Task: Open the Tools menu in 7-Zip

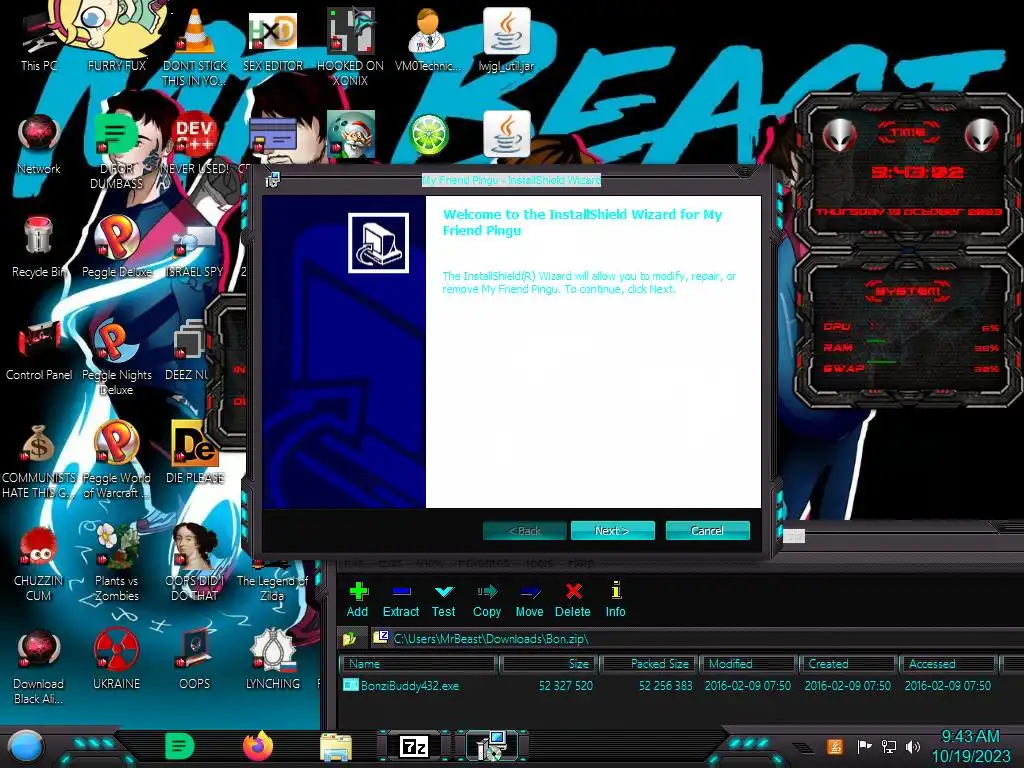Action: tap(539, 562)
